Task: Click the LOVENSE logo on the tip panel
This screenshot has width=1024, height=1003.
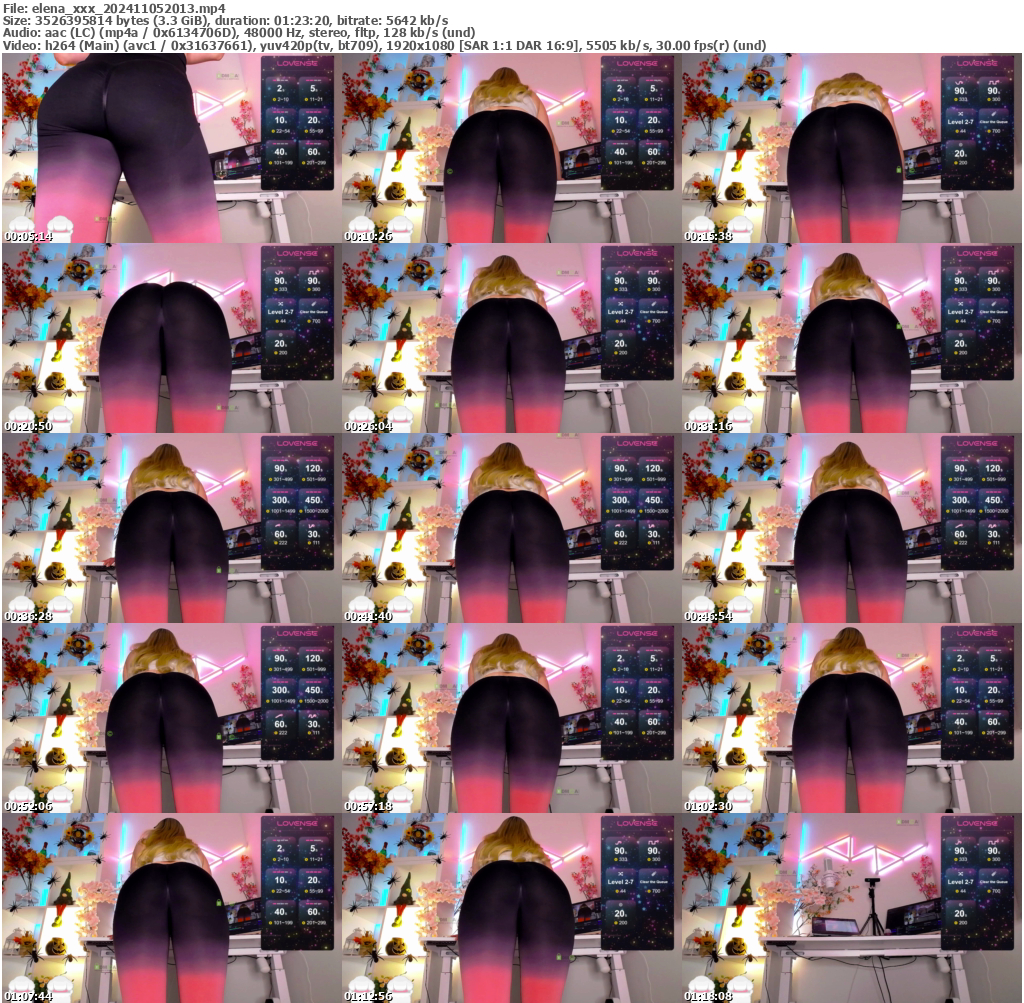Action: (x=296, y=64)
